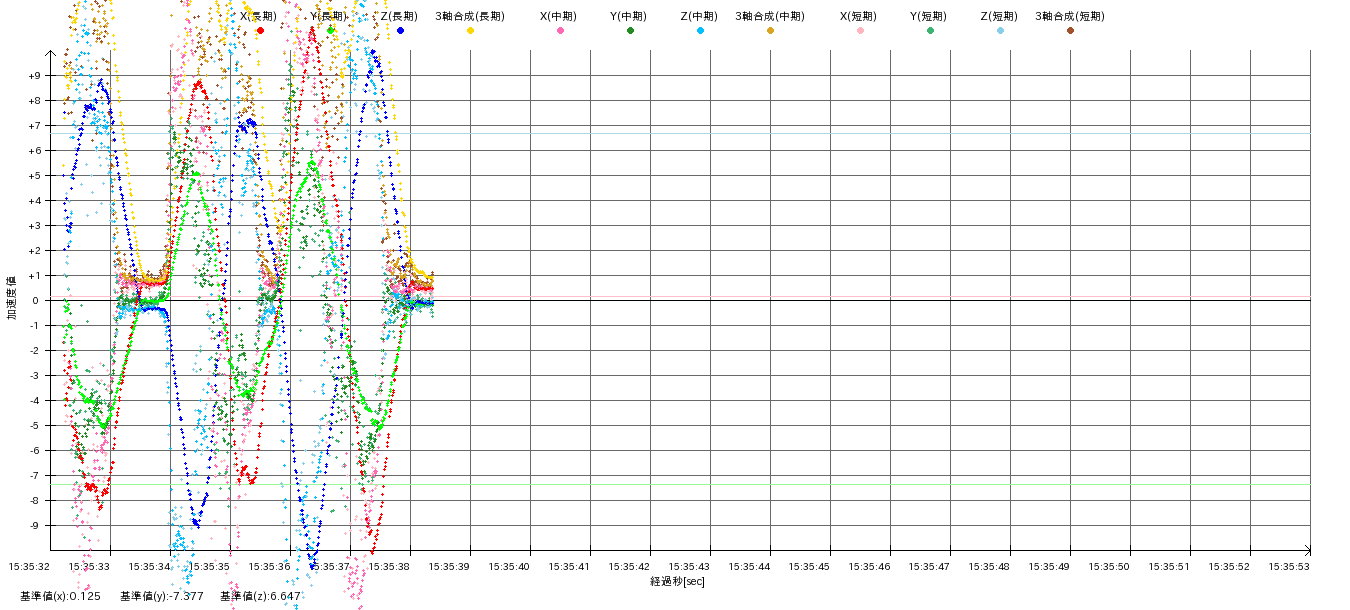Image resolution: width=1350 pixels, height=610 pixels.
Task: Select the green Y(長期) legend dot
Action: pyautogui.click(x=330, y=31)
